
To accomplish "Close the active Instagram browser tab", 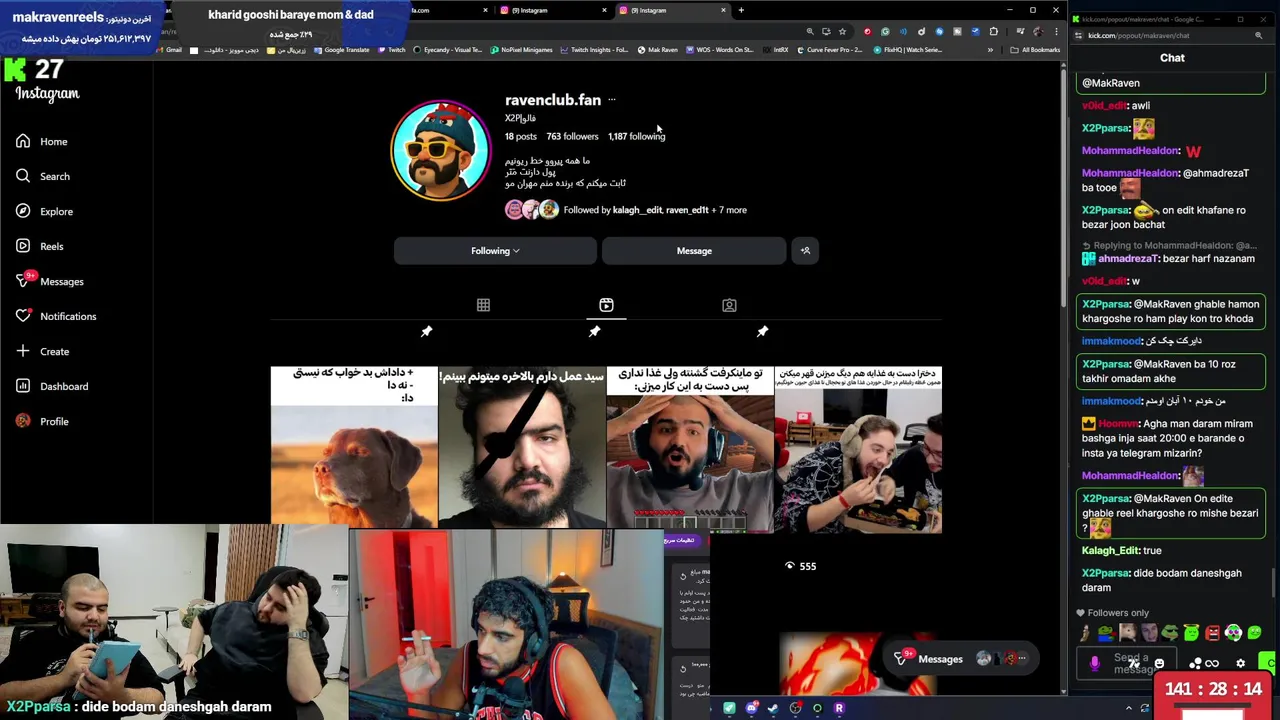I will pyautogui.click(x=723, y=10).
